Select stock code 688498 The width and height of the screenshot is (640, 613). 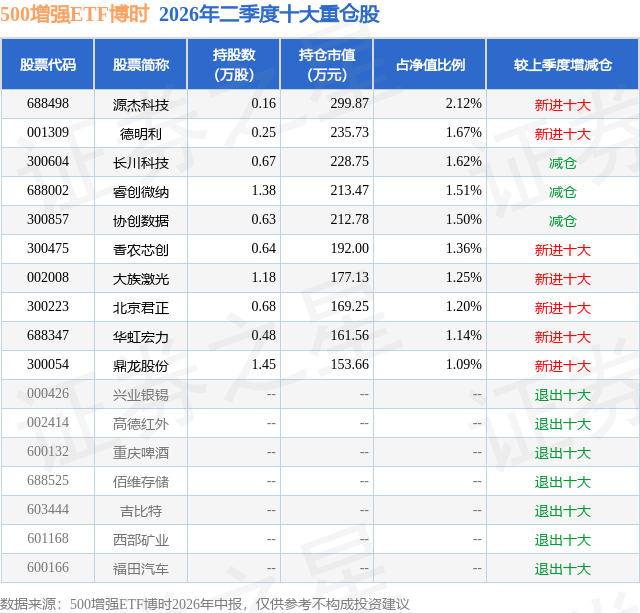click(48, 104)
